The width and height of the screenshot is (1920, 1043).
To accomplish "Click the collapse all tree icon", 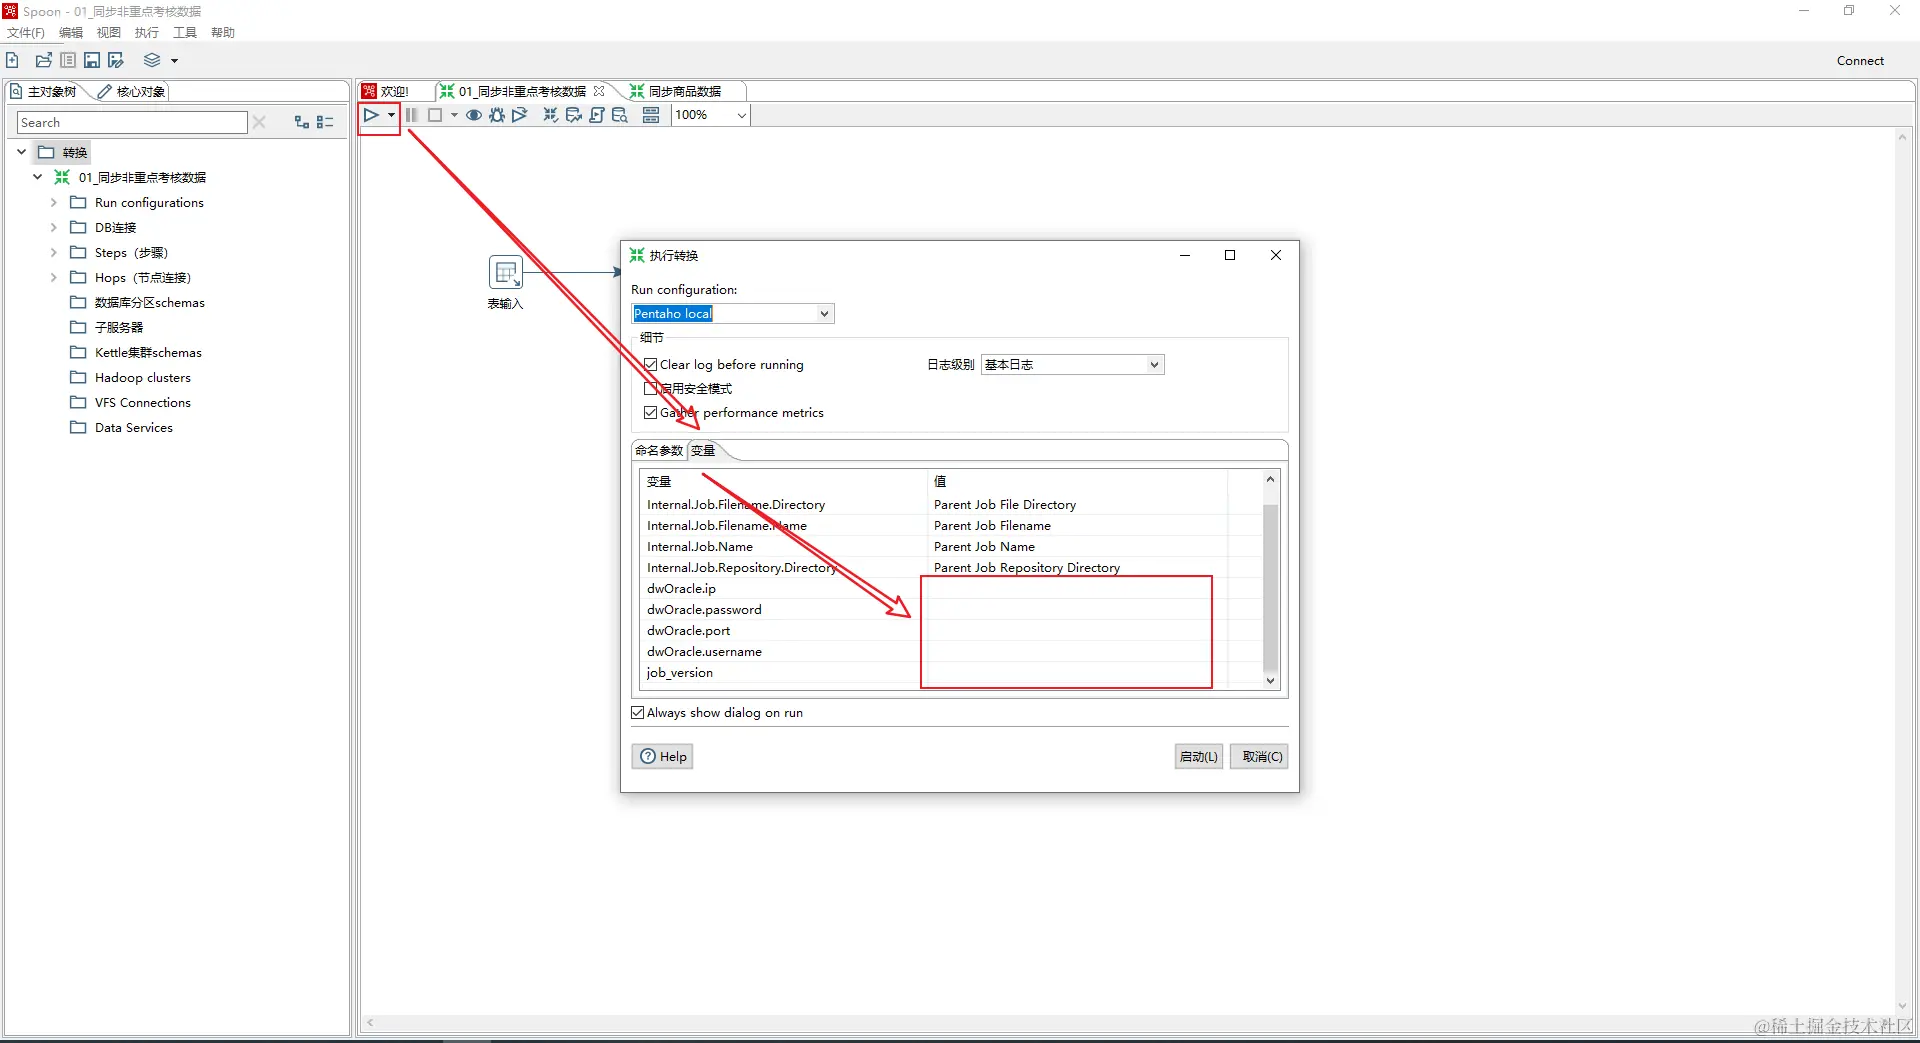I will coord(325,122).
